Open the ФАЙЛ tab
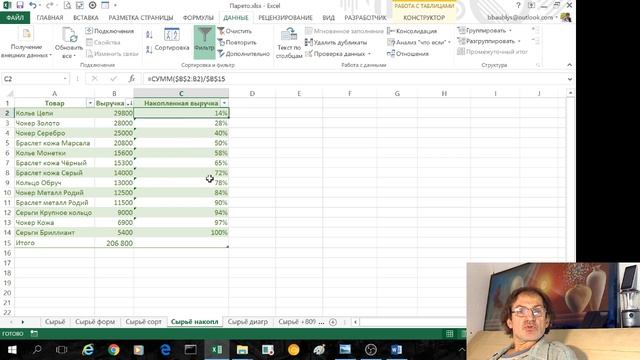Viewport: 640px width, 360px height. 15,18
